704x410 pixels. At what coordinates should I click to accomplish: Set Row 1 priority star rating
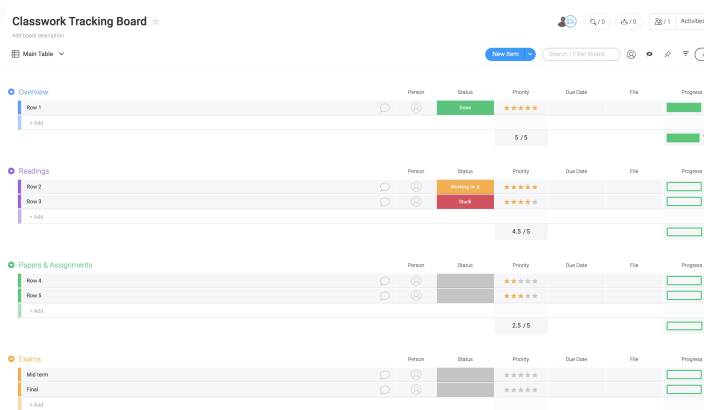pyautogui.click(x=521, y=108)
